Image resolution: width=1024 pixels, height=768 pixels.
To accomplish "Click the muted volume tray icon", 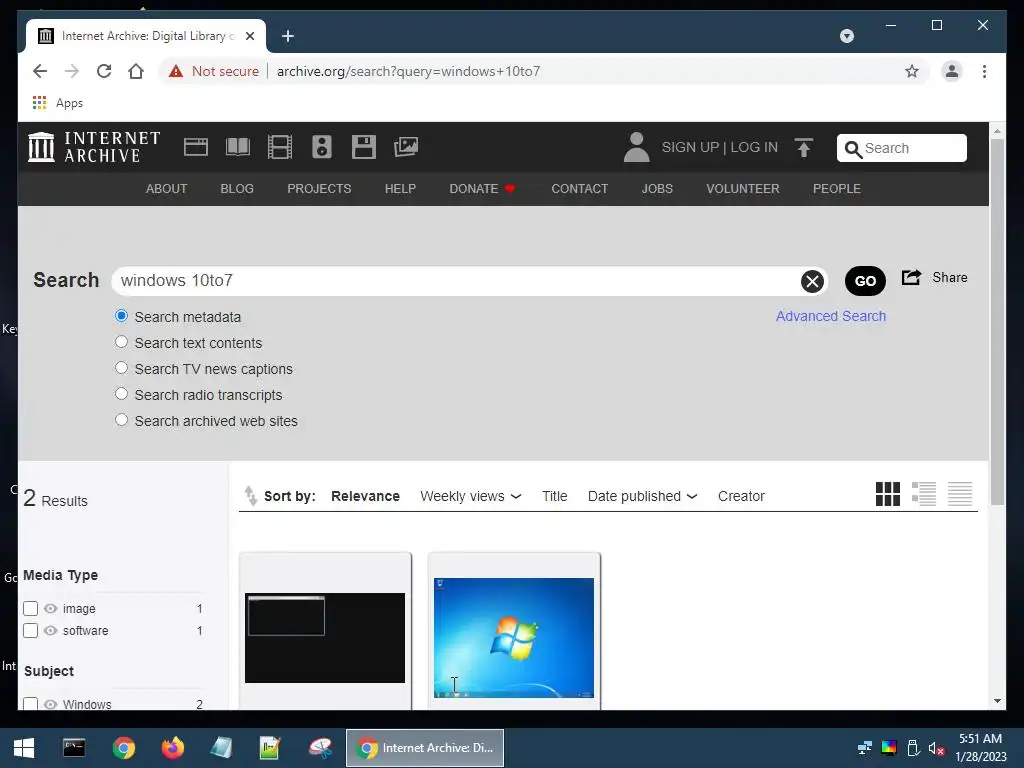I will point(936,748).
